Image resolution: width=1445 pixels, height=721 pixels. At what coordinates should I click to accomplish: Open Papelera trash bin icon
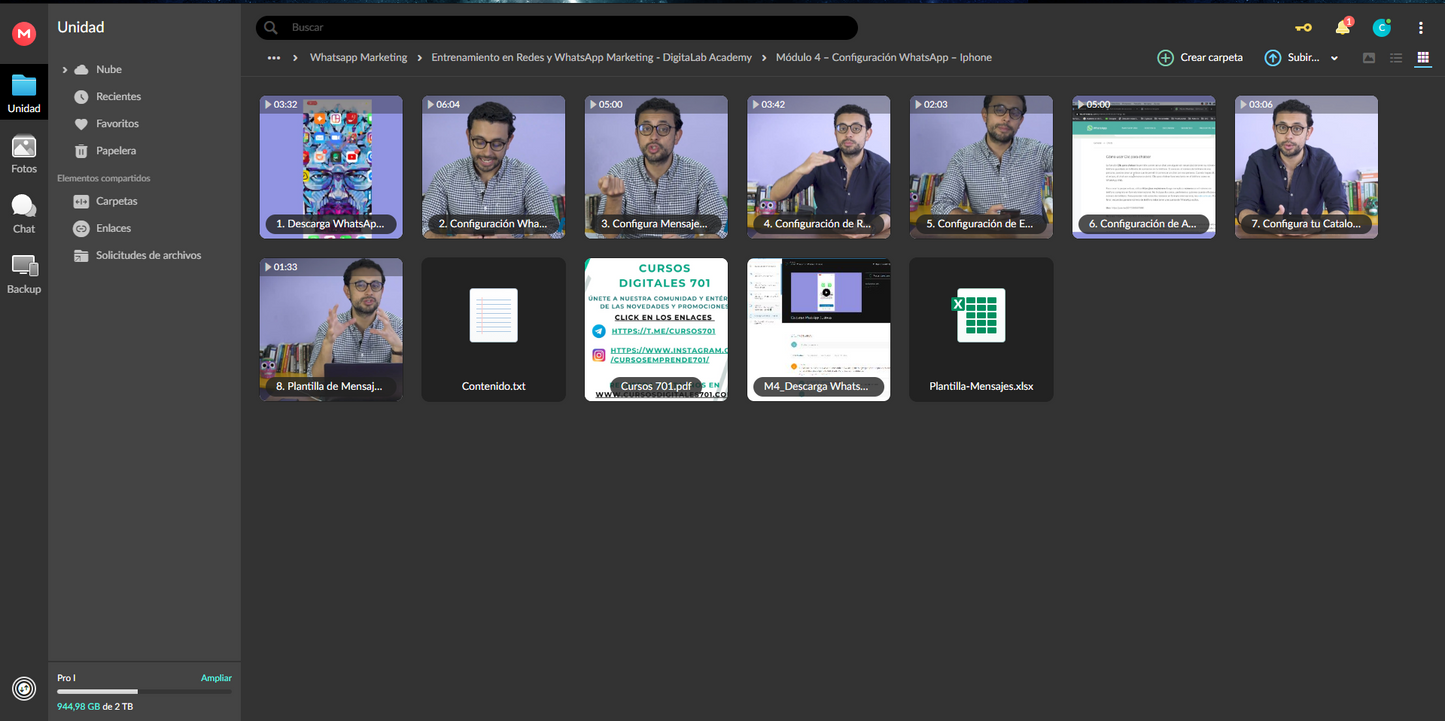point(81,151)
